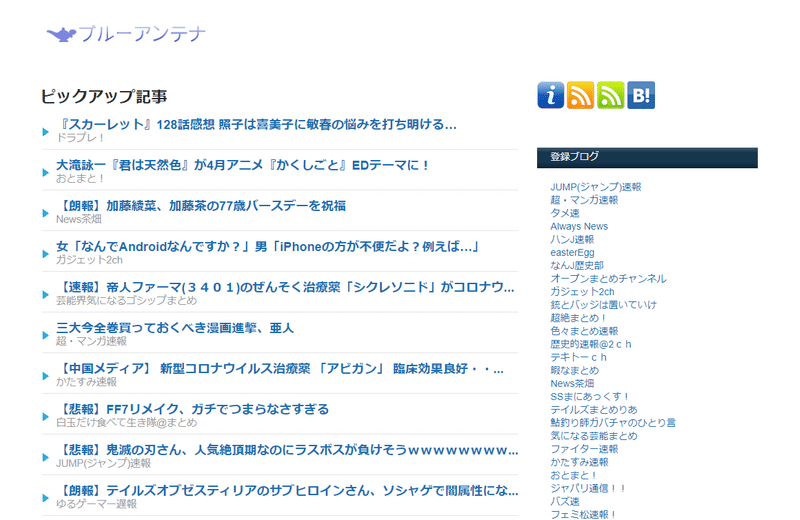The width and height of the screenshot is (800, 520).
Task: Open なんJ歴史部 blog link
Action: (577, 265)
